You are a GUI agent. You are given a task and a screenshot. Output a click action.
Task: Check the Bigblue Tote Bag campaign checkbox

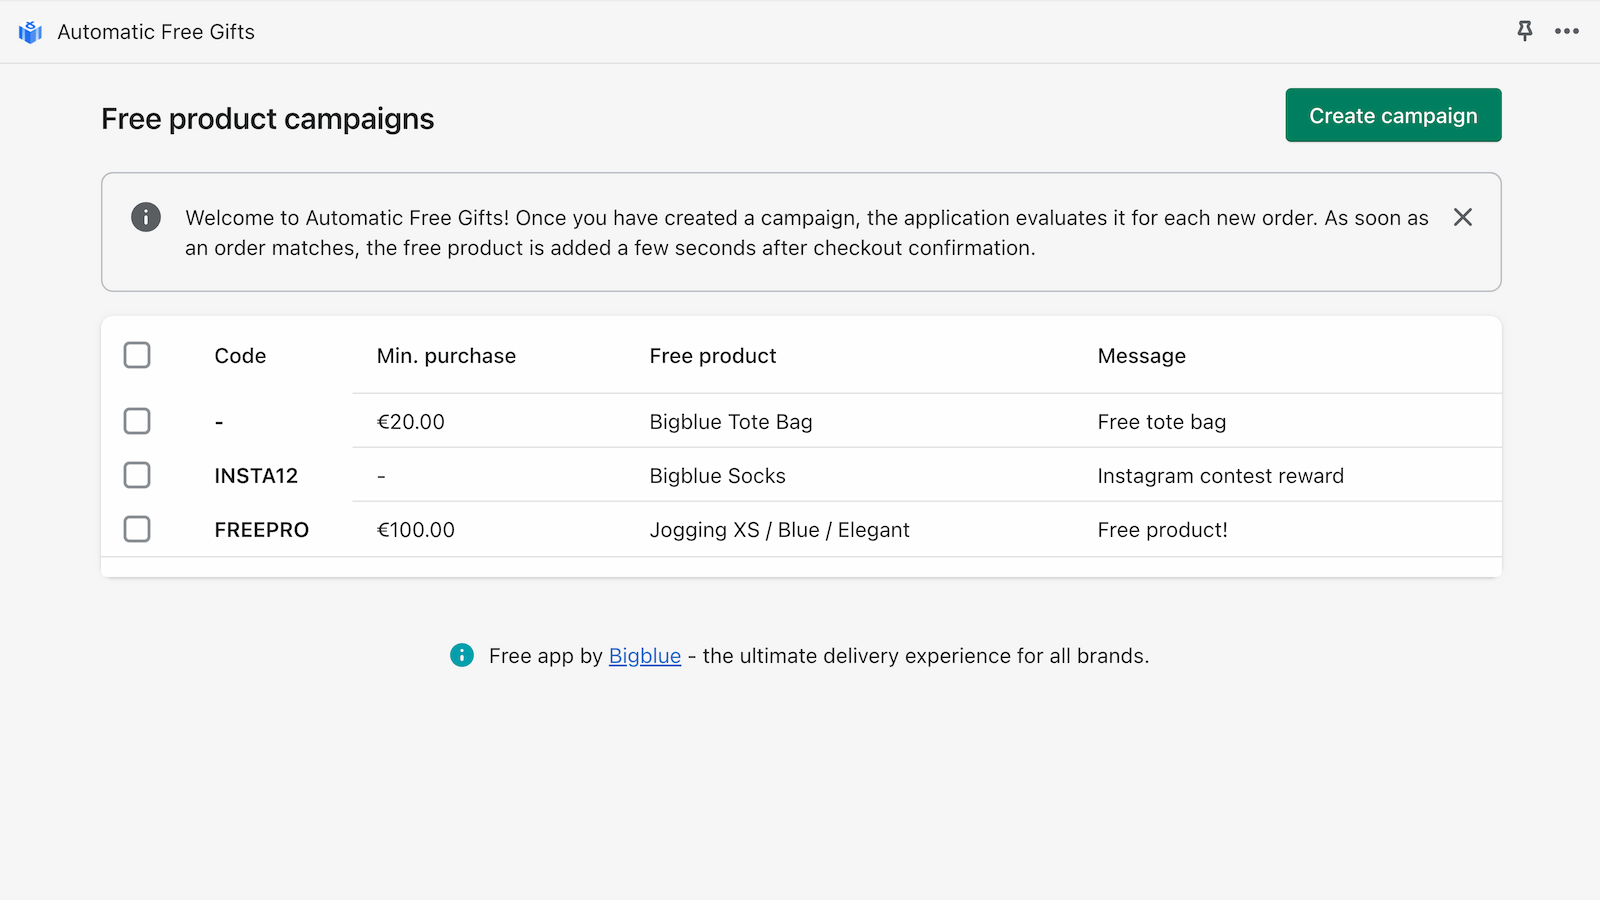coord(137,421)
